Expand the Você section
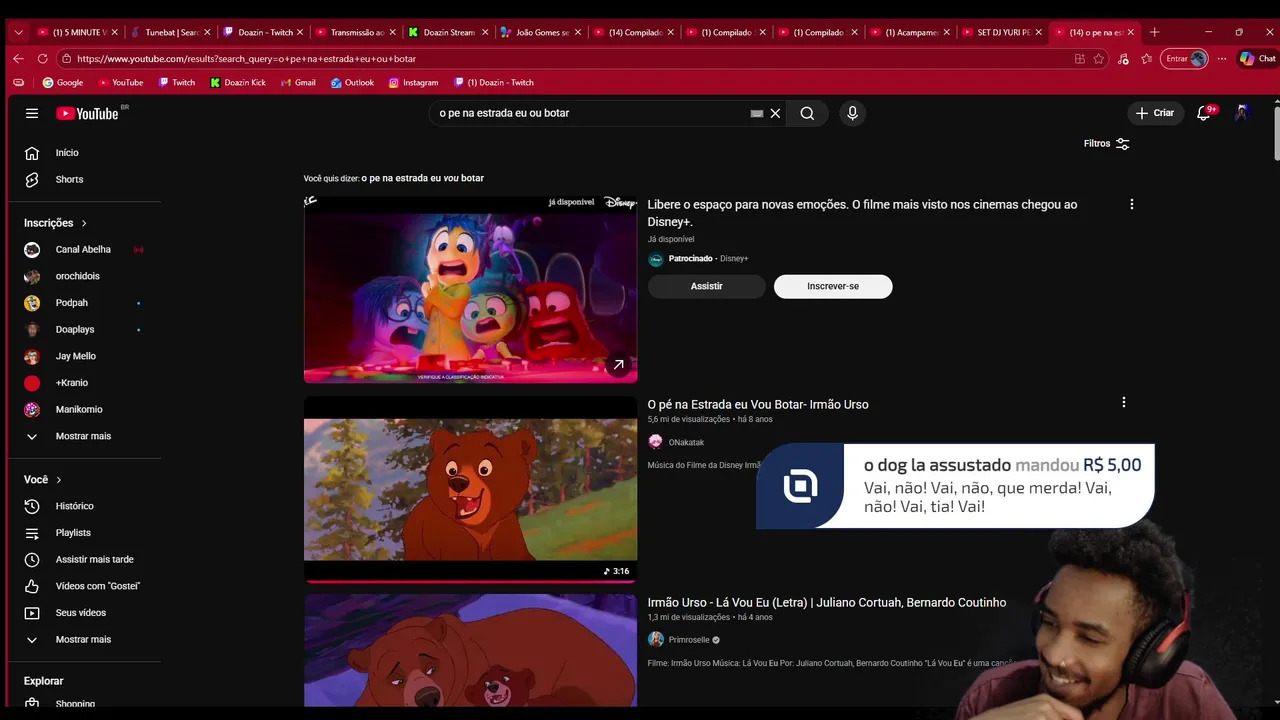The width and height of the screenshot is (1280, 720). pos(43,479)
